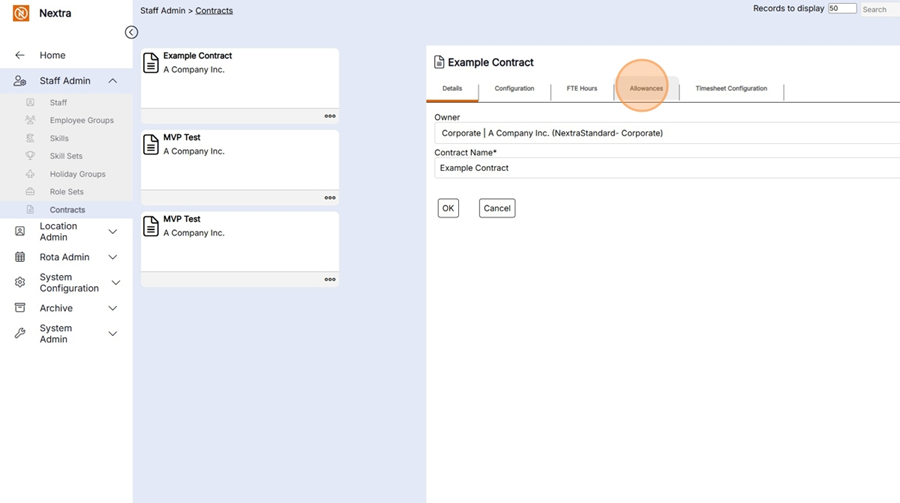
Task: Collapse the Staff Admin section chevron
Action: 112,81
